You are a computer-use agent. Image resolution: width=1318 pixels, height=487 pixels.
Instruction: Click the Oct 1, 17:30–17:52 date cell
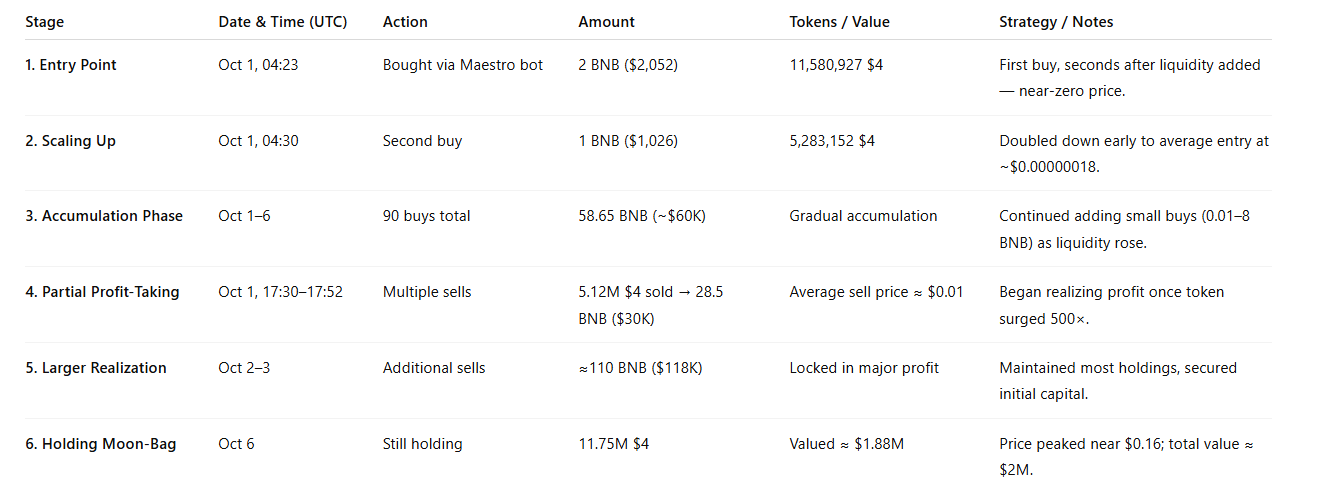coord(280,292)
